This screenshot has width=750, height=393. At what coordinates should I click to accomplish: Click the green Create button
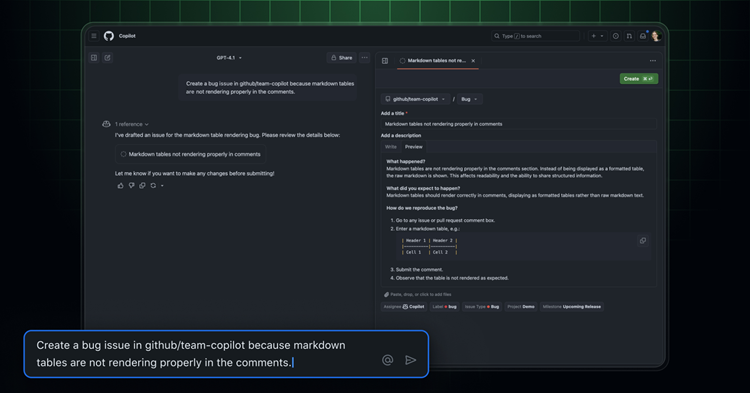click(x=639, y=79)
